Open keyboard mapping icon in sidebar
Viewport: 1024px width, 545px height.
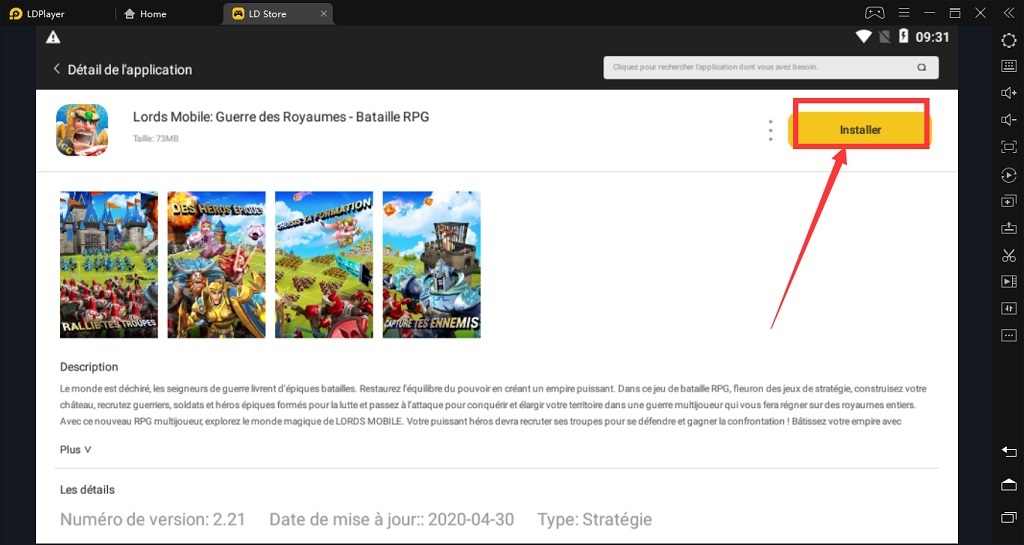tap(1008, 66)
